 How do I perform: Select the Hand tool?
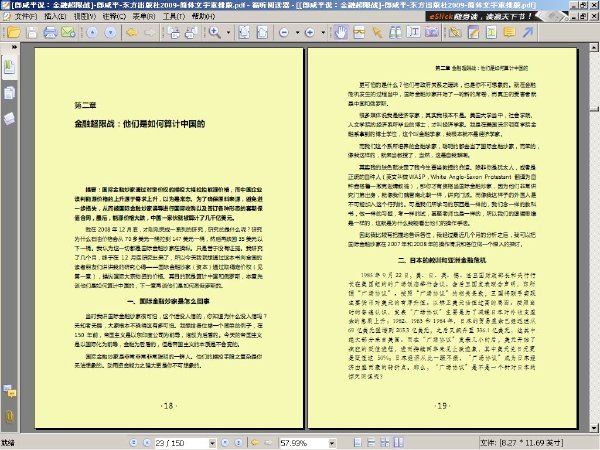point(341,33)
